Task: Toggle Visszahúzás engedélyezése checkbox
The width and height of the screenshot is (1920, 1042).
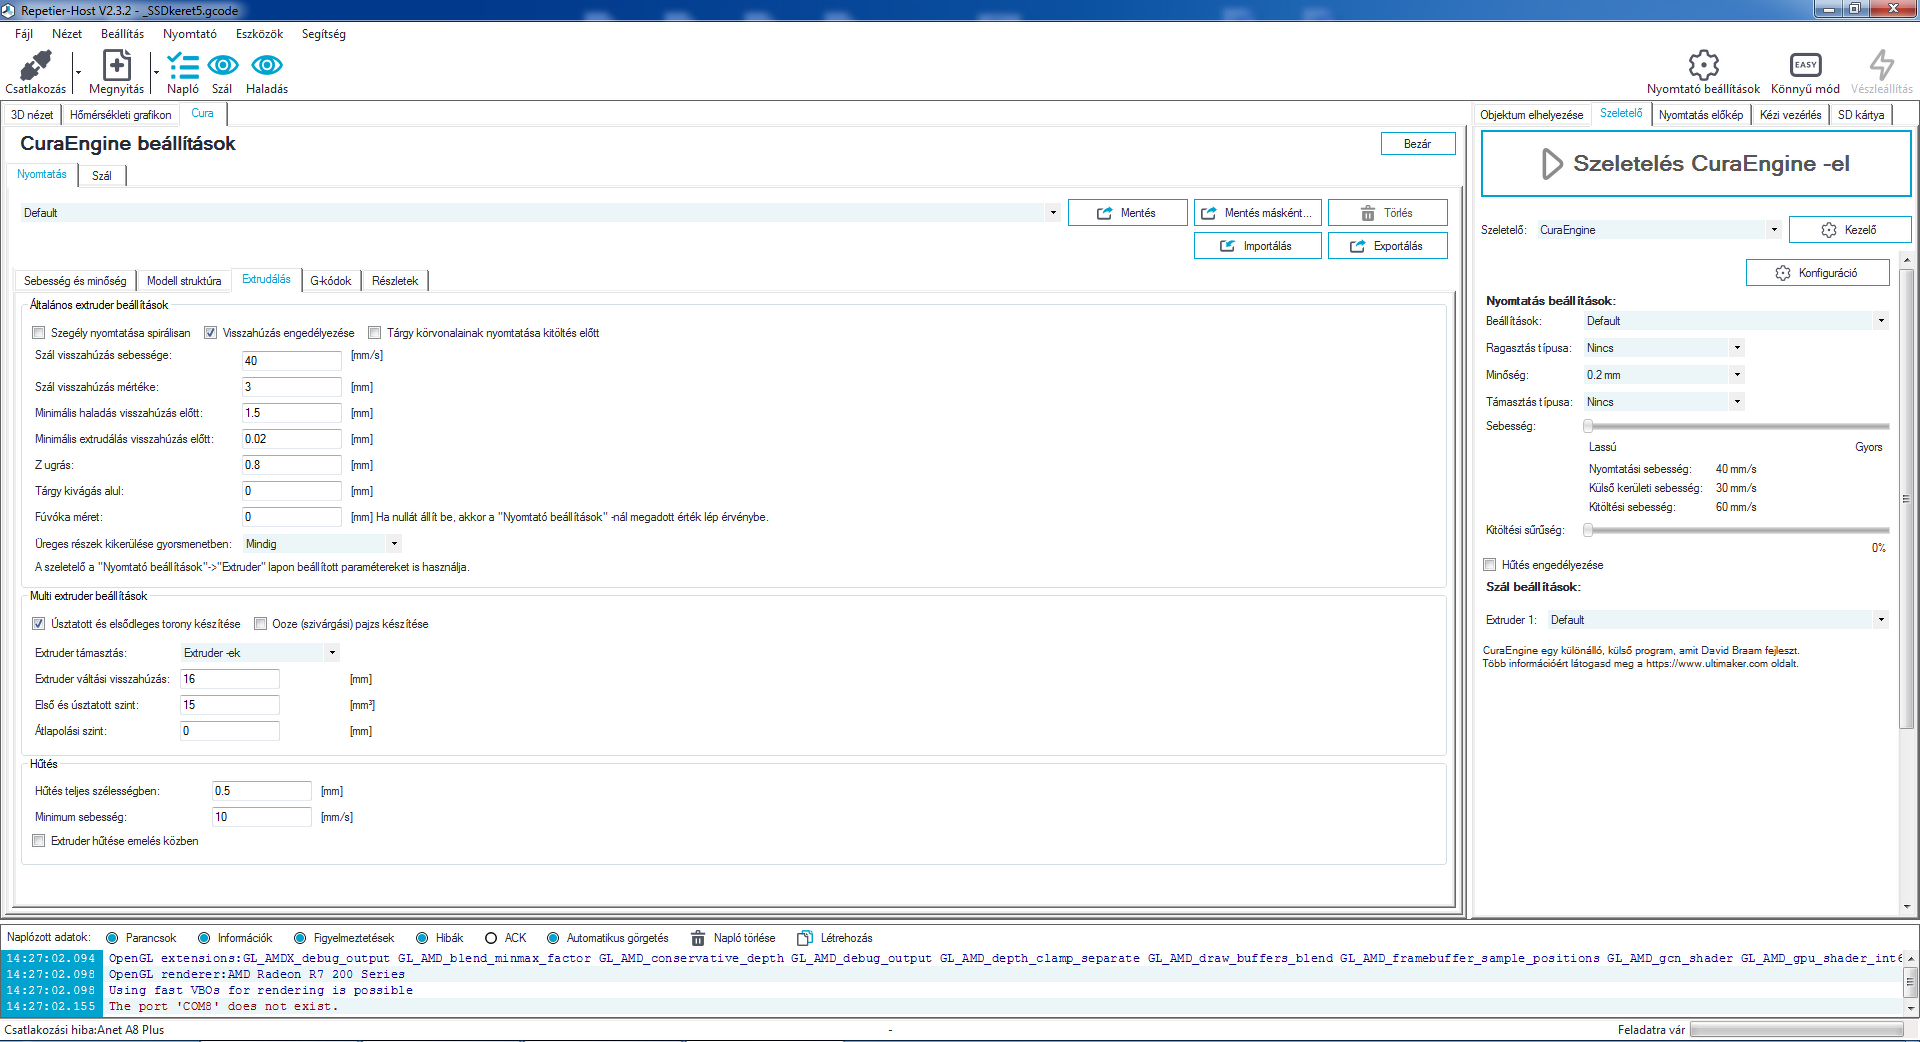Action: 211,333
